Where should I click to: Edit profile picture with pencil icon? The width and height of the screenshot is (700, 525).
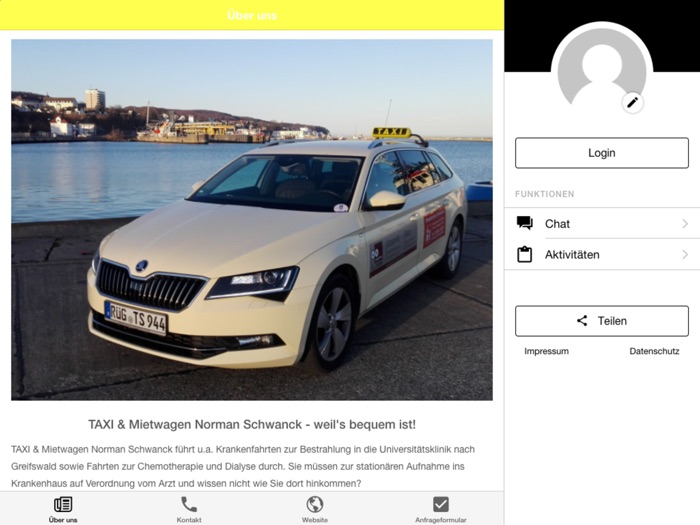[x=632, y=103]
